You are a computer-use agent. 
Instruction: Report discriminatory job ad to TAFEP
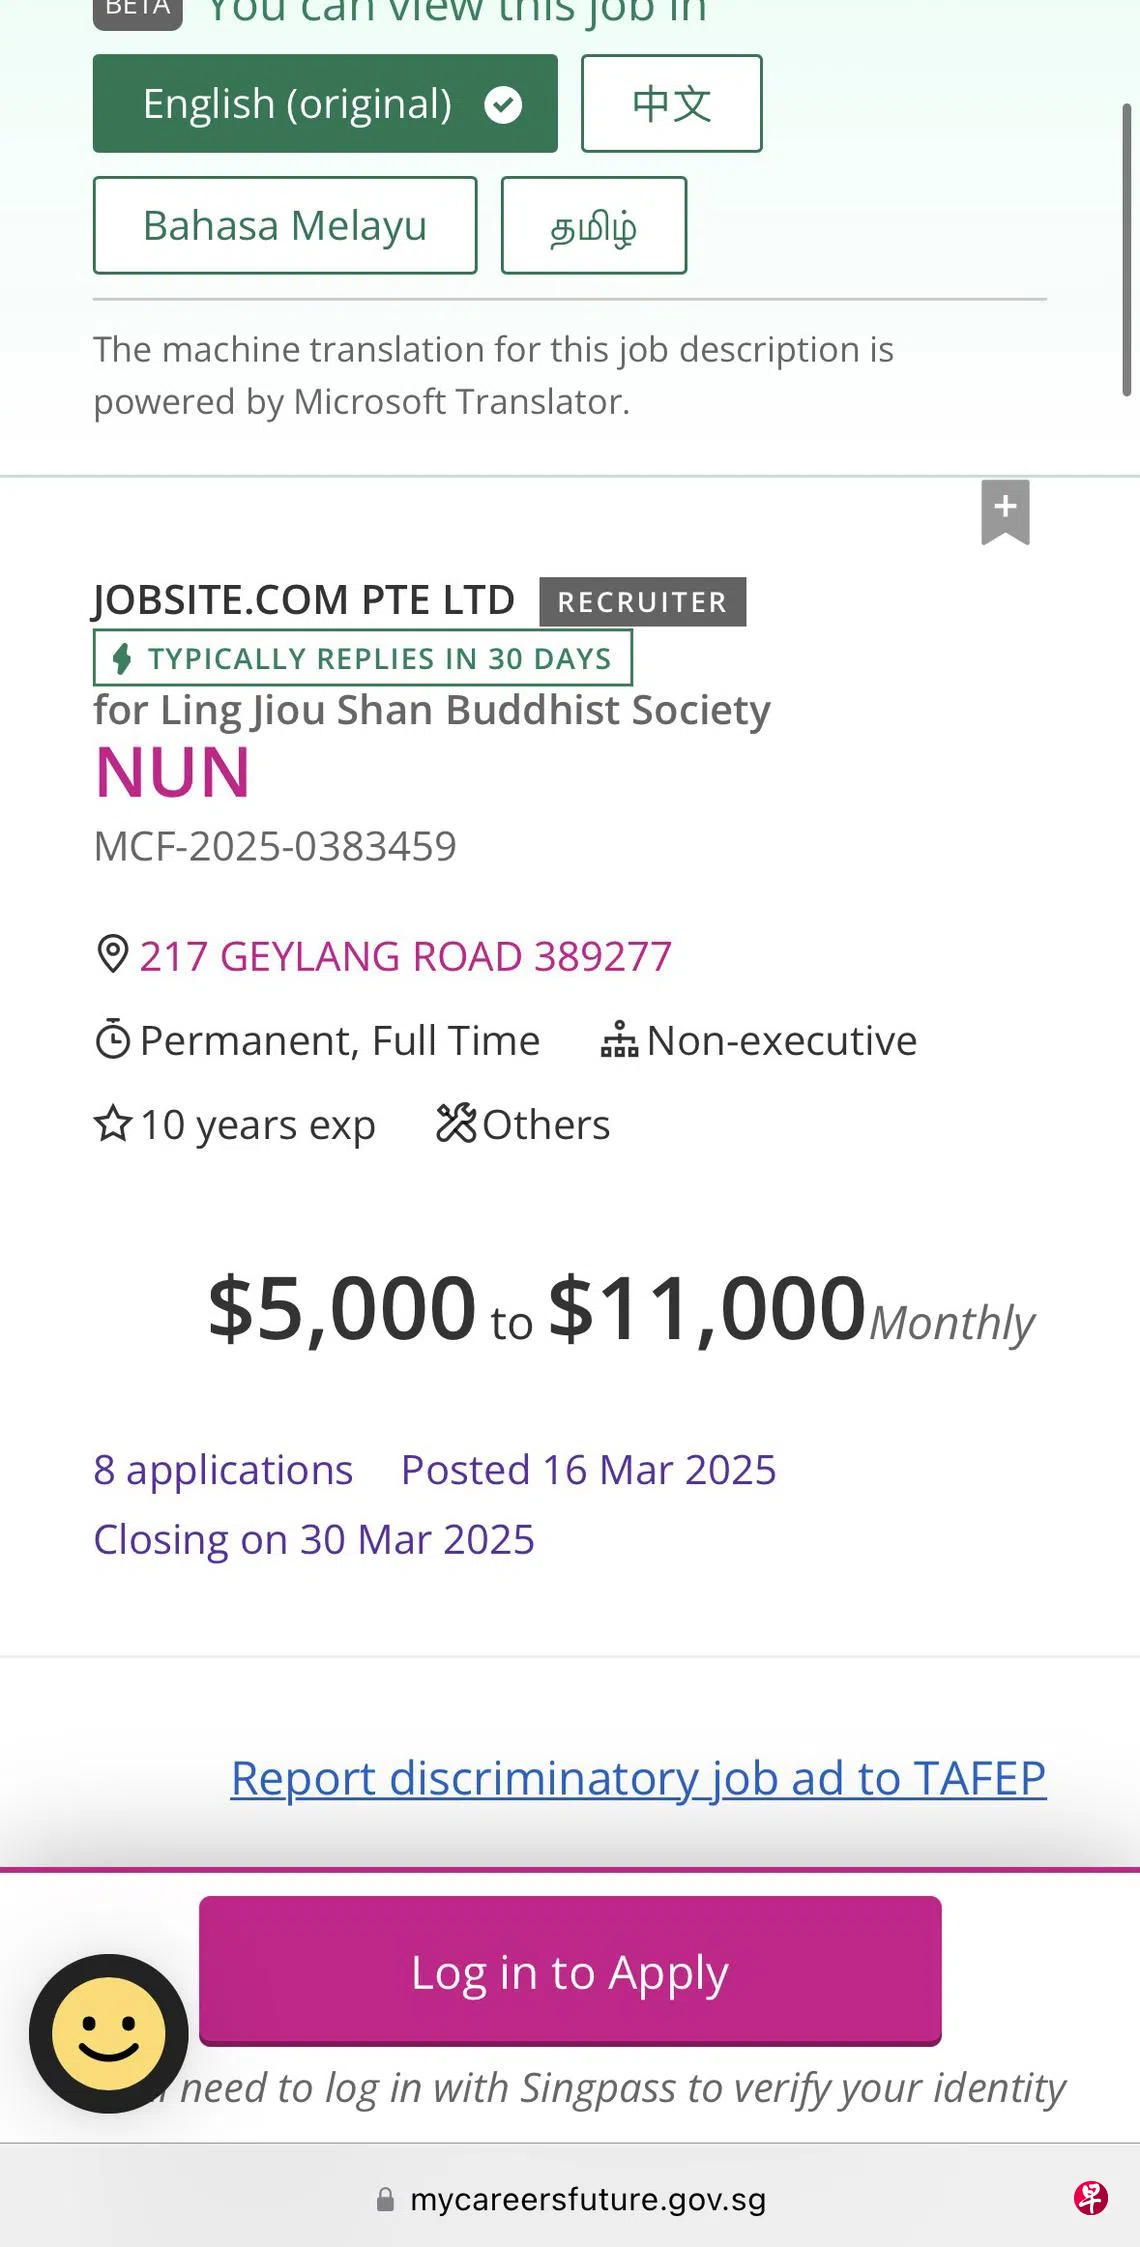click(x=638, y=1778)
